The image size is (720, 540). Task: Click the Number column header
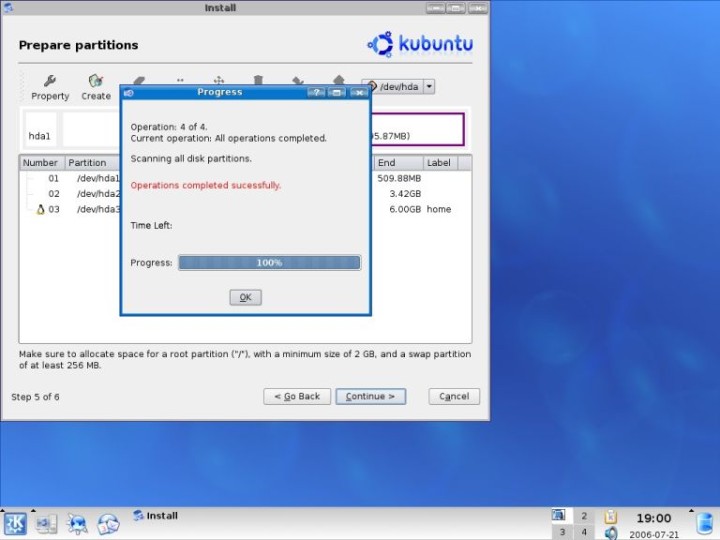click(41, 163)
